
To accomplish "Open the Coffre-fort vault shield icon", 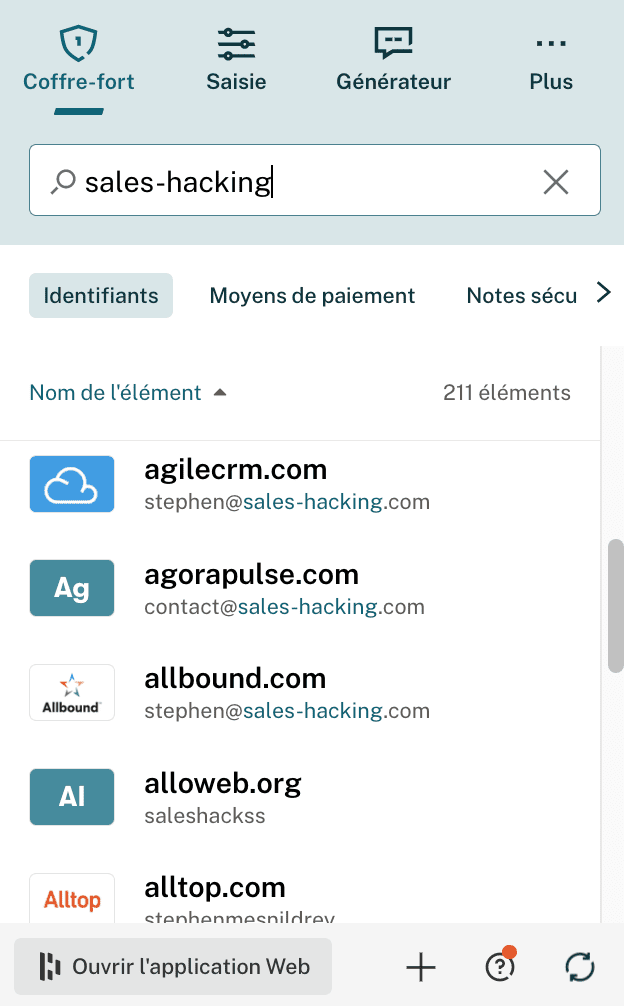I will [78, 42].
